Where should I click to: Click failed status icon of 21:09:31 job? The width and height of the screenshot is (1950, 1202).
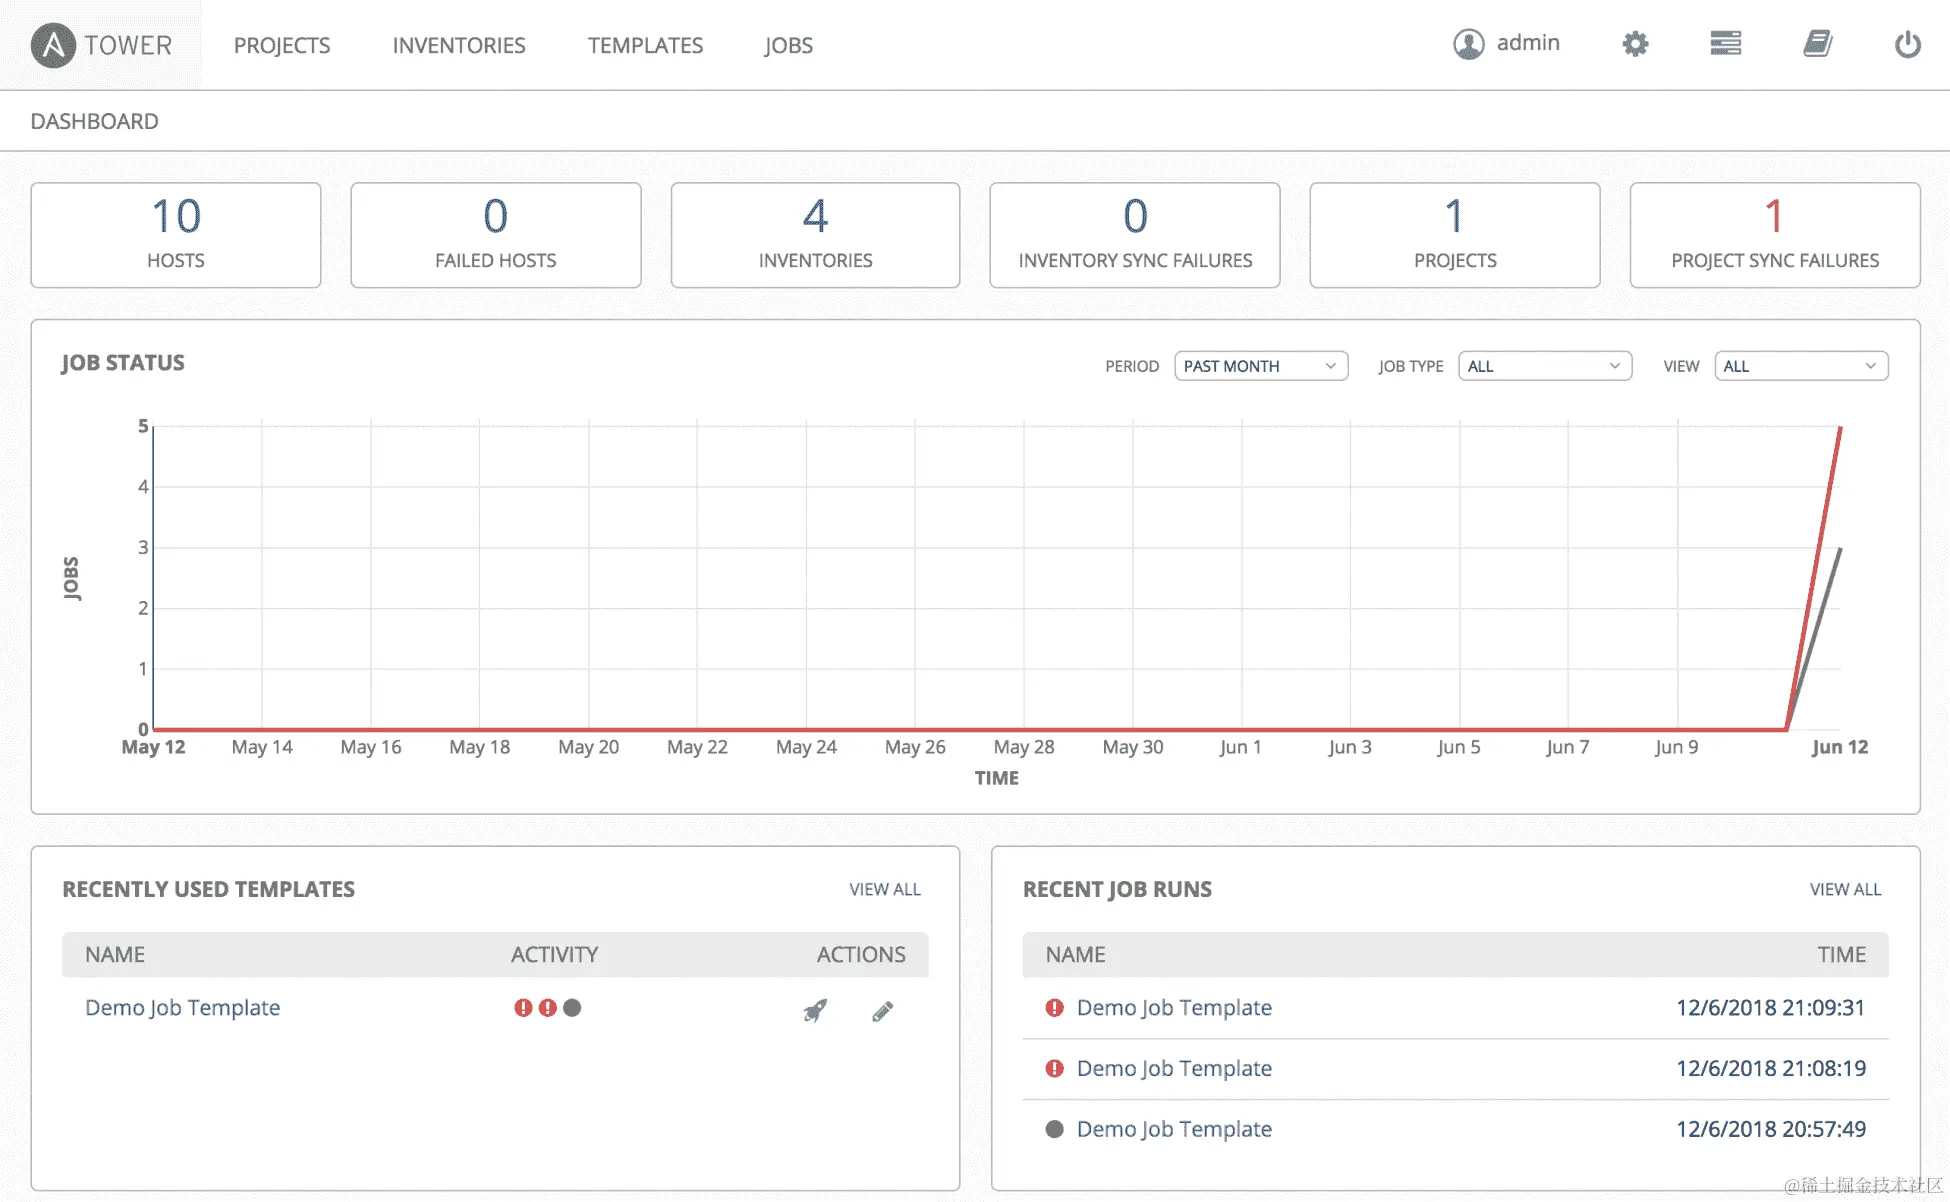(1054, 1008)
